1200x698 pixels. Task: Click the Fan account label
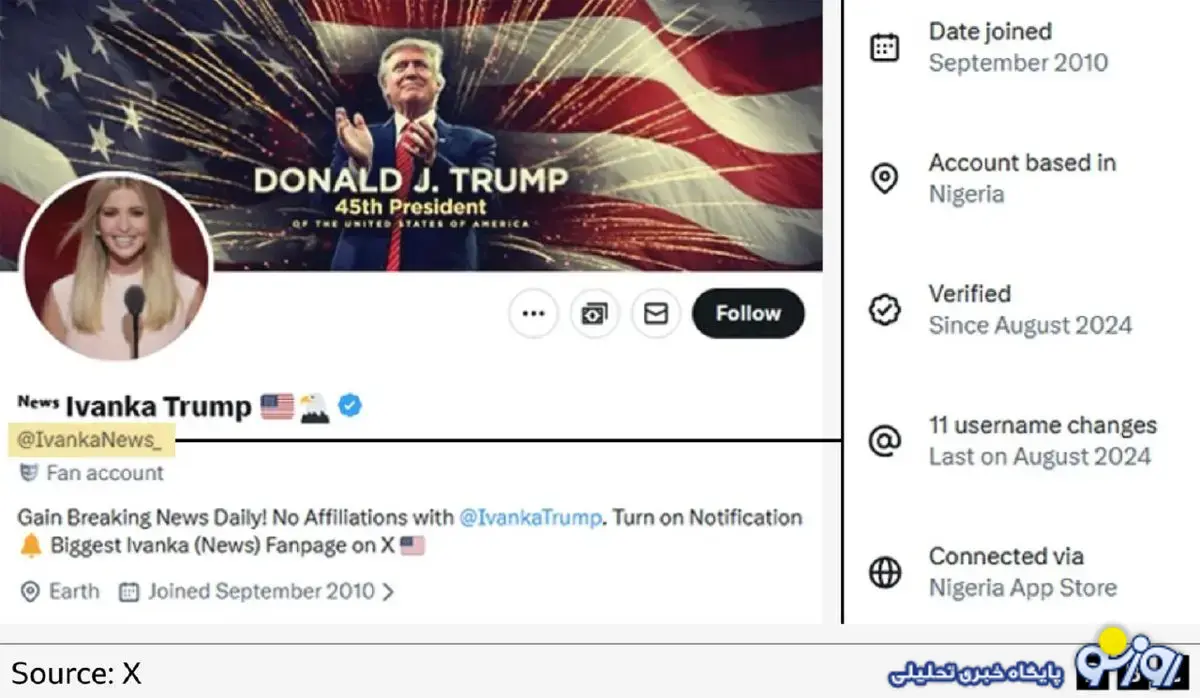point(104,473)
